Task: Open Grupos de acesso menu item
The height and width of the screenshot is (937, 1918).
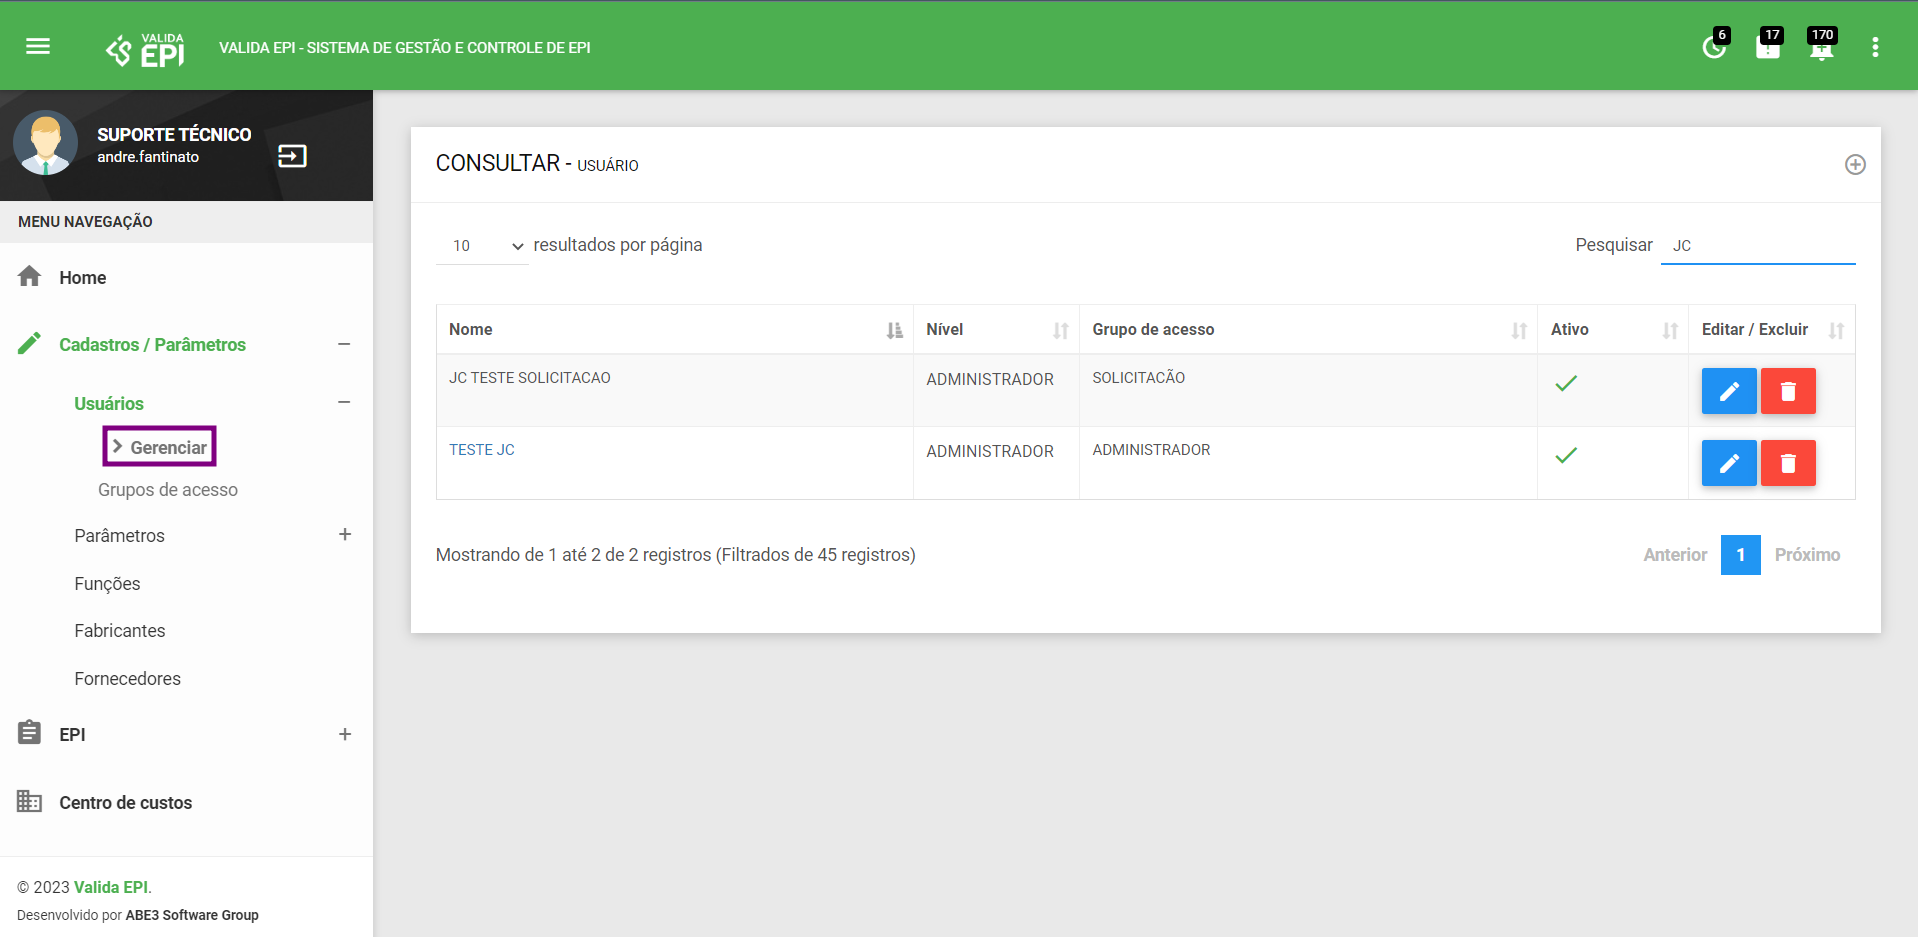Action: [168, 490]
